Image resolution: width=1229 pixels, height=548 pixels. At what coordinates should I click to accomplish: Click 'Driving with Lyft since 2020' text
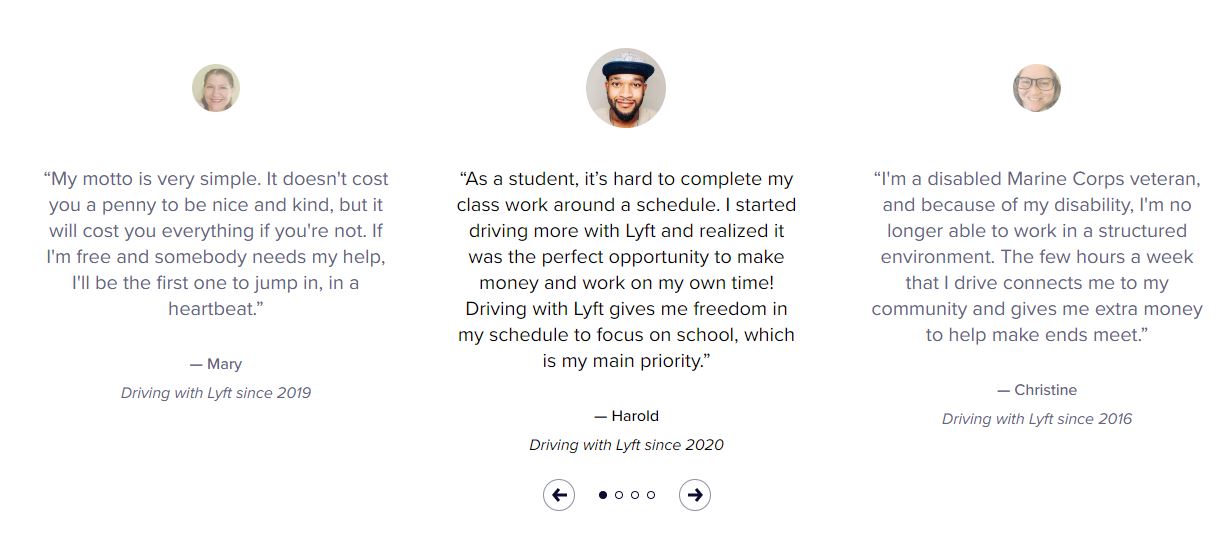click(626, 445)
